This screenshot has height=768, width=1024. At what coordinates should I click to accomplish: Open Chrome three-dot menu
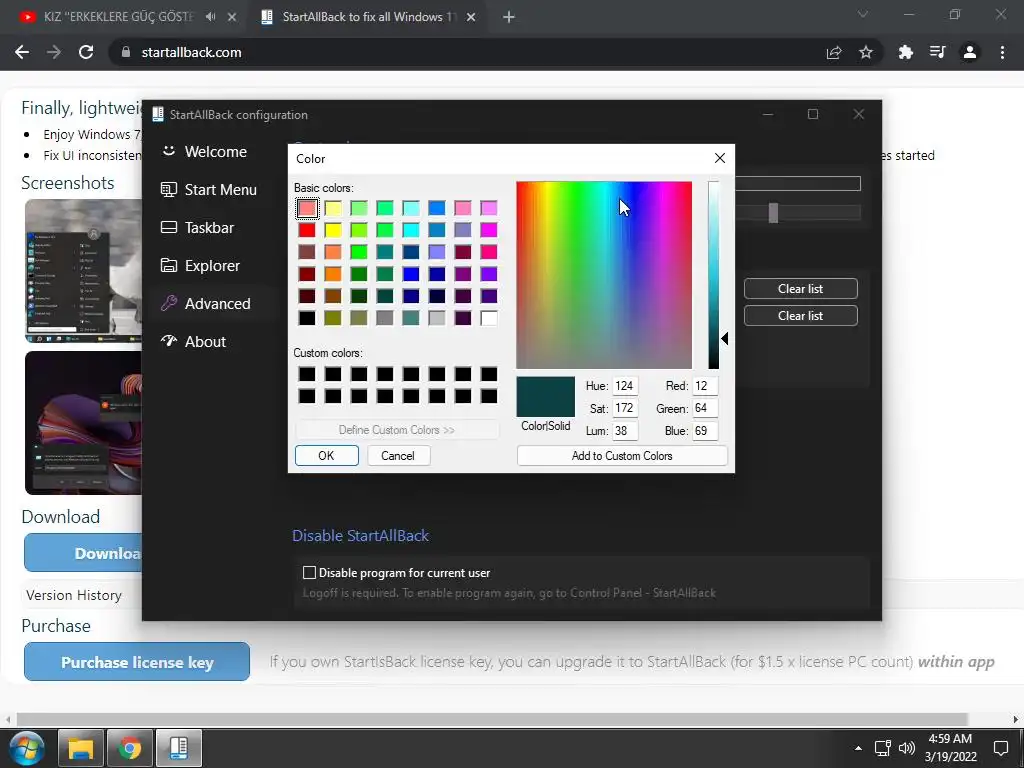pos(1002,52)
